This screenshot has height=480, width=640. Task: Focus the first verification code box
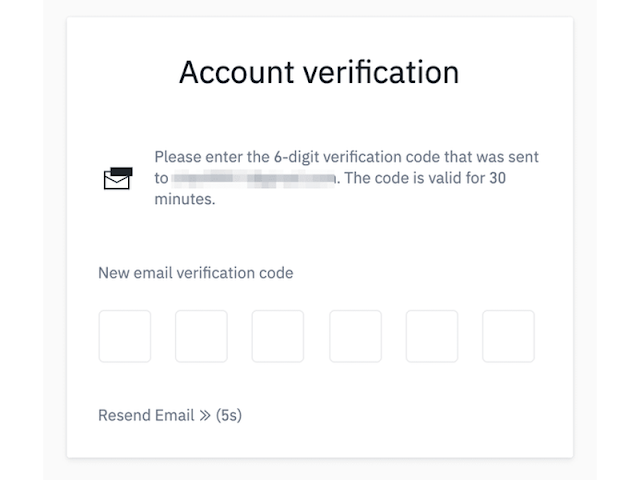tap(125, 336)
